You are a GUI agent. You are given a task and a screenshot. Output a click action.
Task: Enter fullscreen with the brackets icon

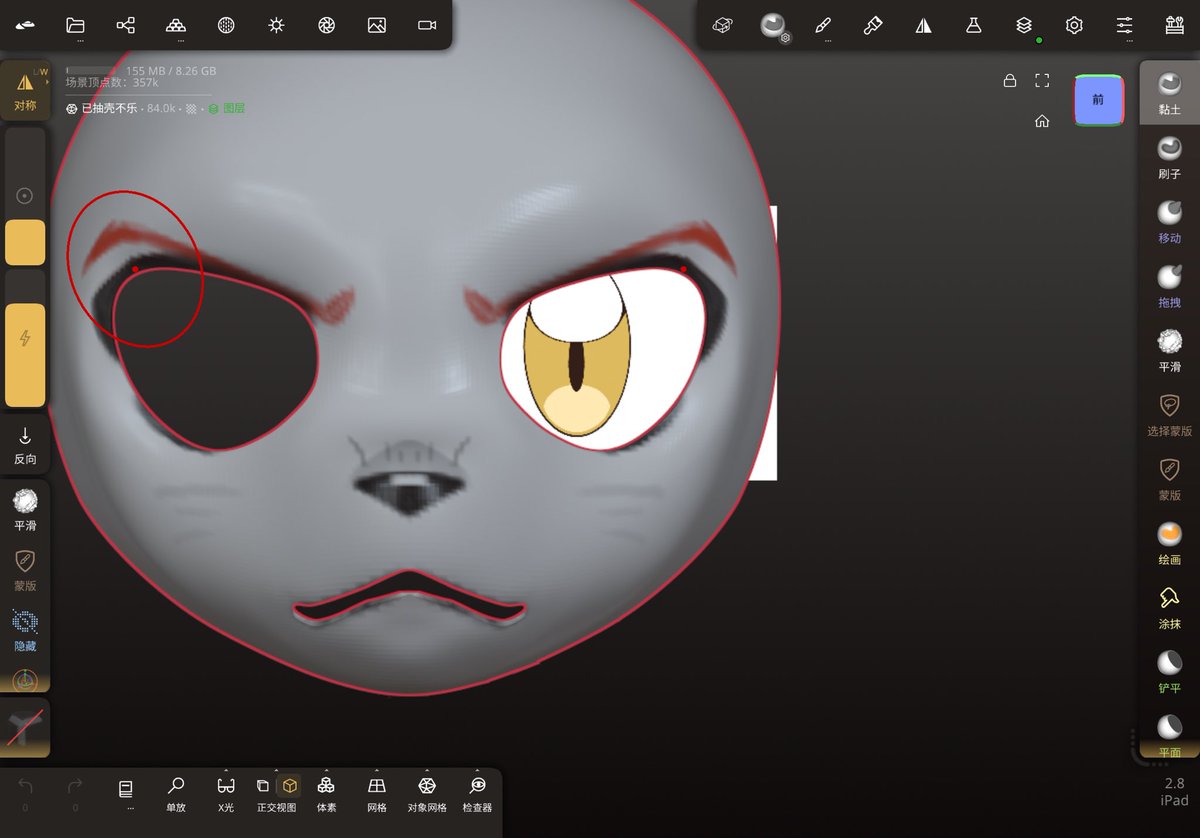pyautogui.click(x=1042, y=81)
